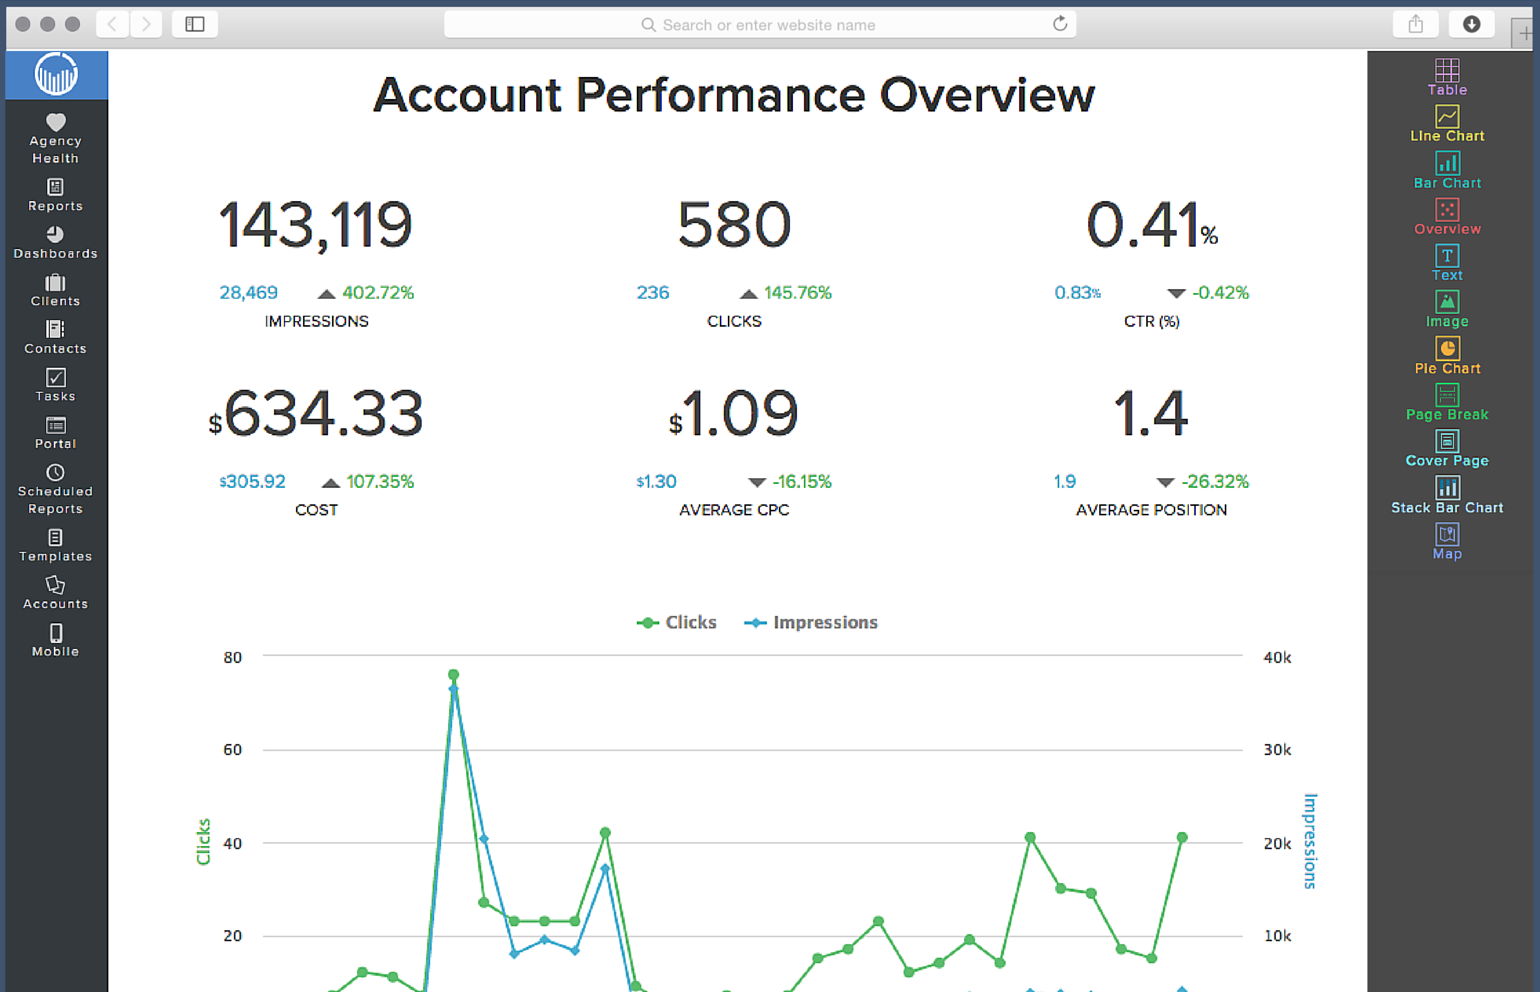Open the Accounts menu item
Screen dimensions: 1540x992
point(55,592)
